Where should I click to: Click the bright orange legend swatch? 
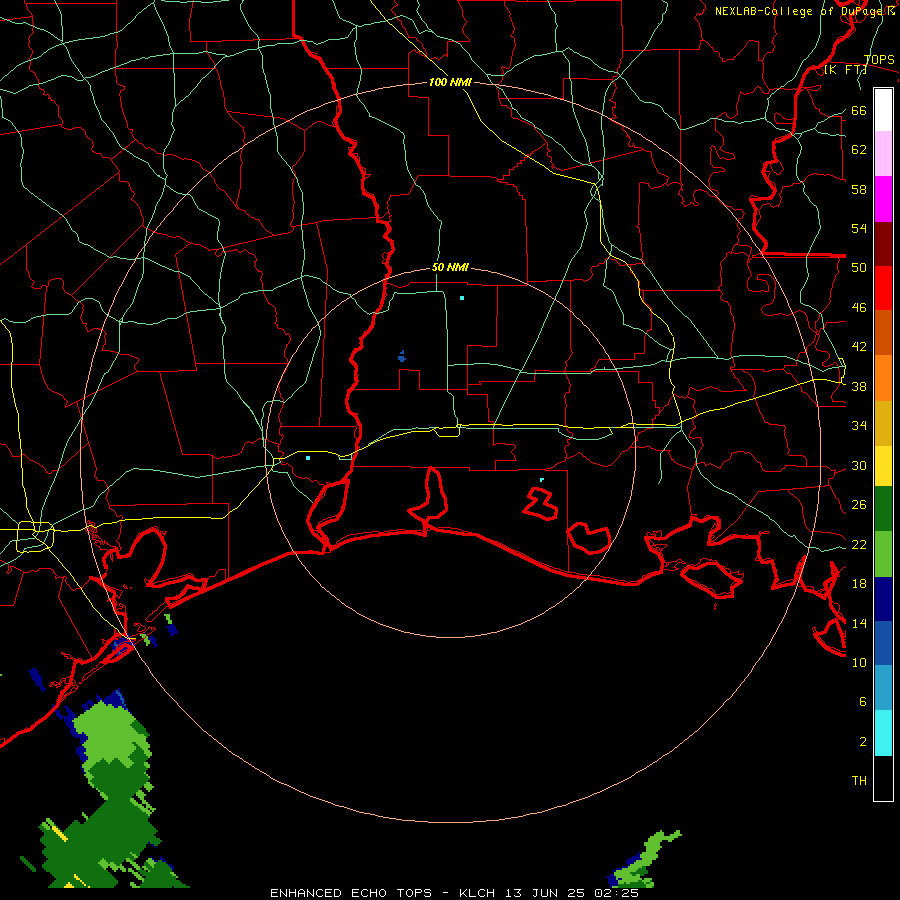[883, 378]
